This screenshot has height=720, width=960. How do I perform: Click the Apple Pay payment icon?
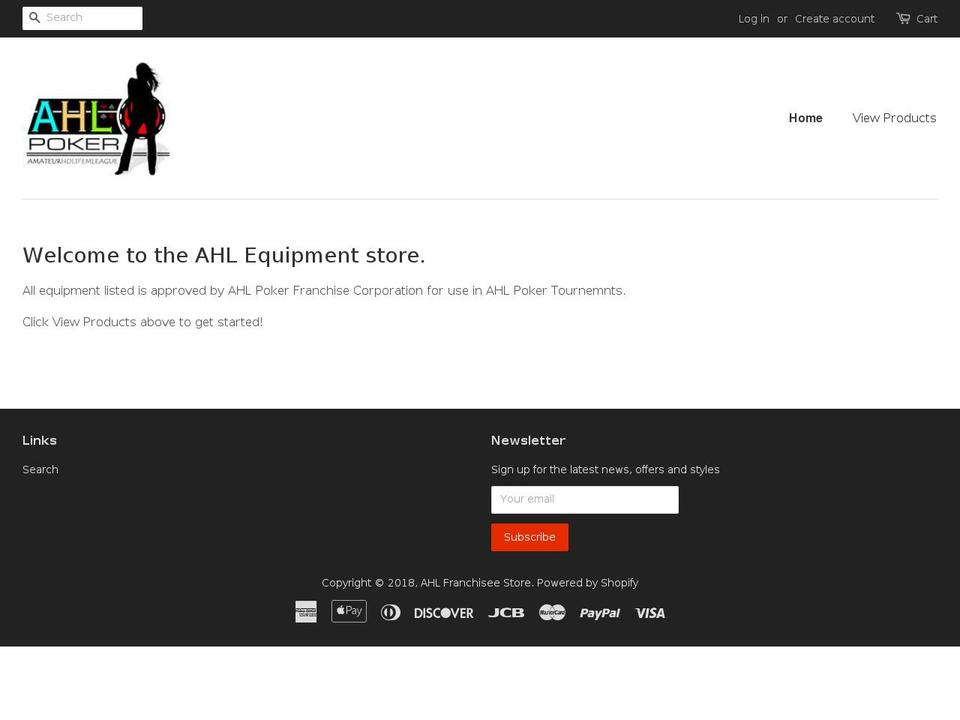(349, 611)
